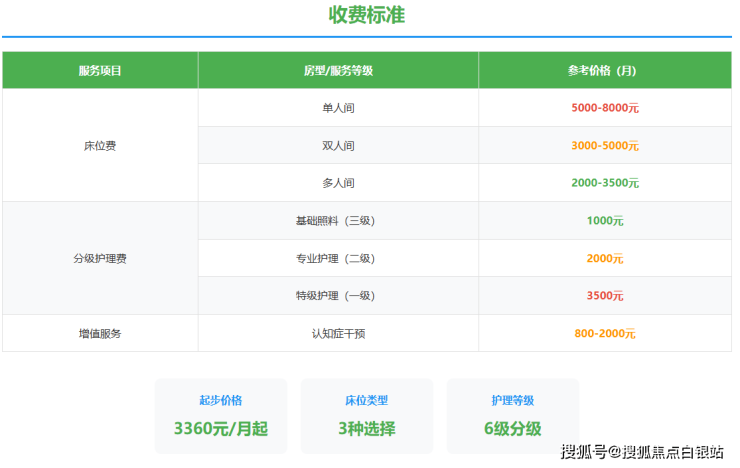The width and height of the screenshot is (740, 468).
Task: Select the 分级护理费 category cell
Action: coord(100,258)
